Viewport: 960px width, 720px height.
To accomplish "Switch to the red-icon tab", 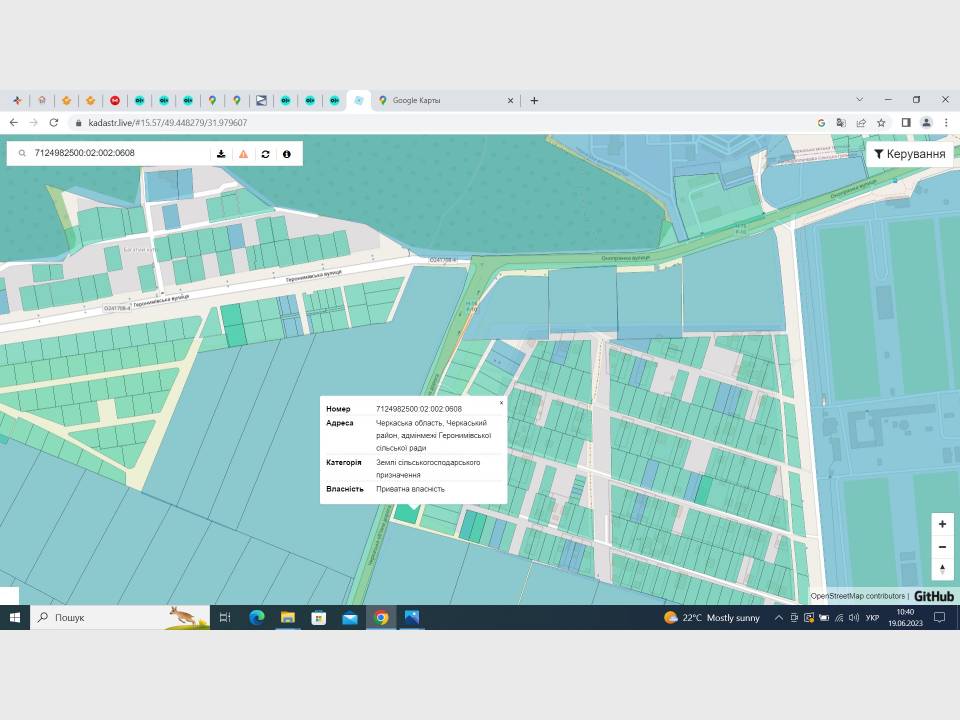I will [114, 100].
